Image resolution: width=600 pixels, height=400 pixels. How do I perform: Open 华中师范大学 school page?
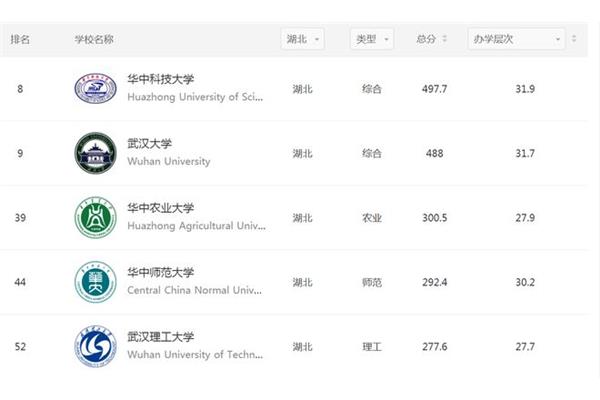161,272
